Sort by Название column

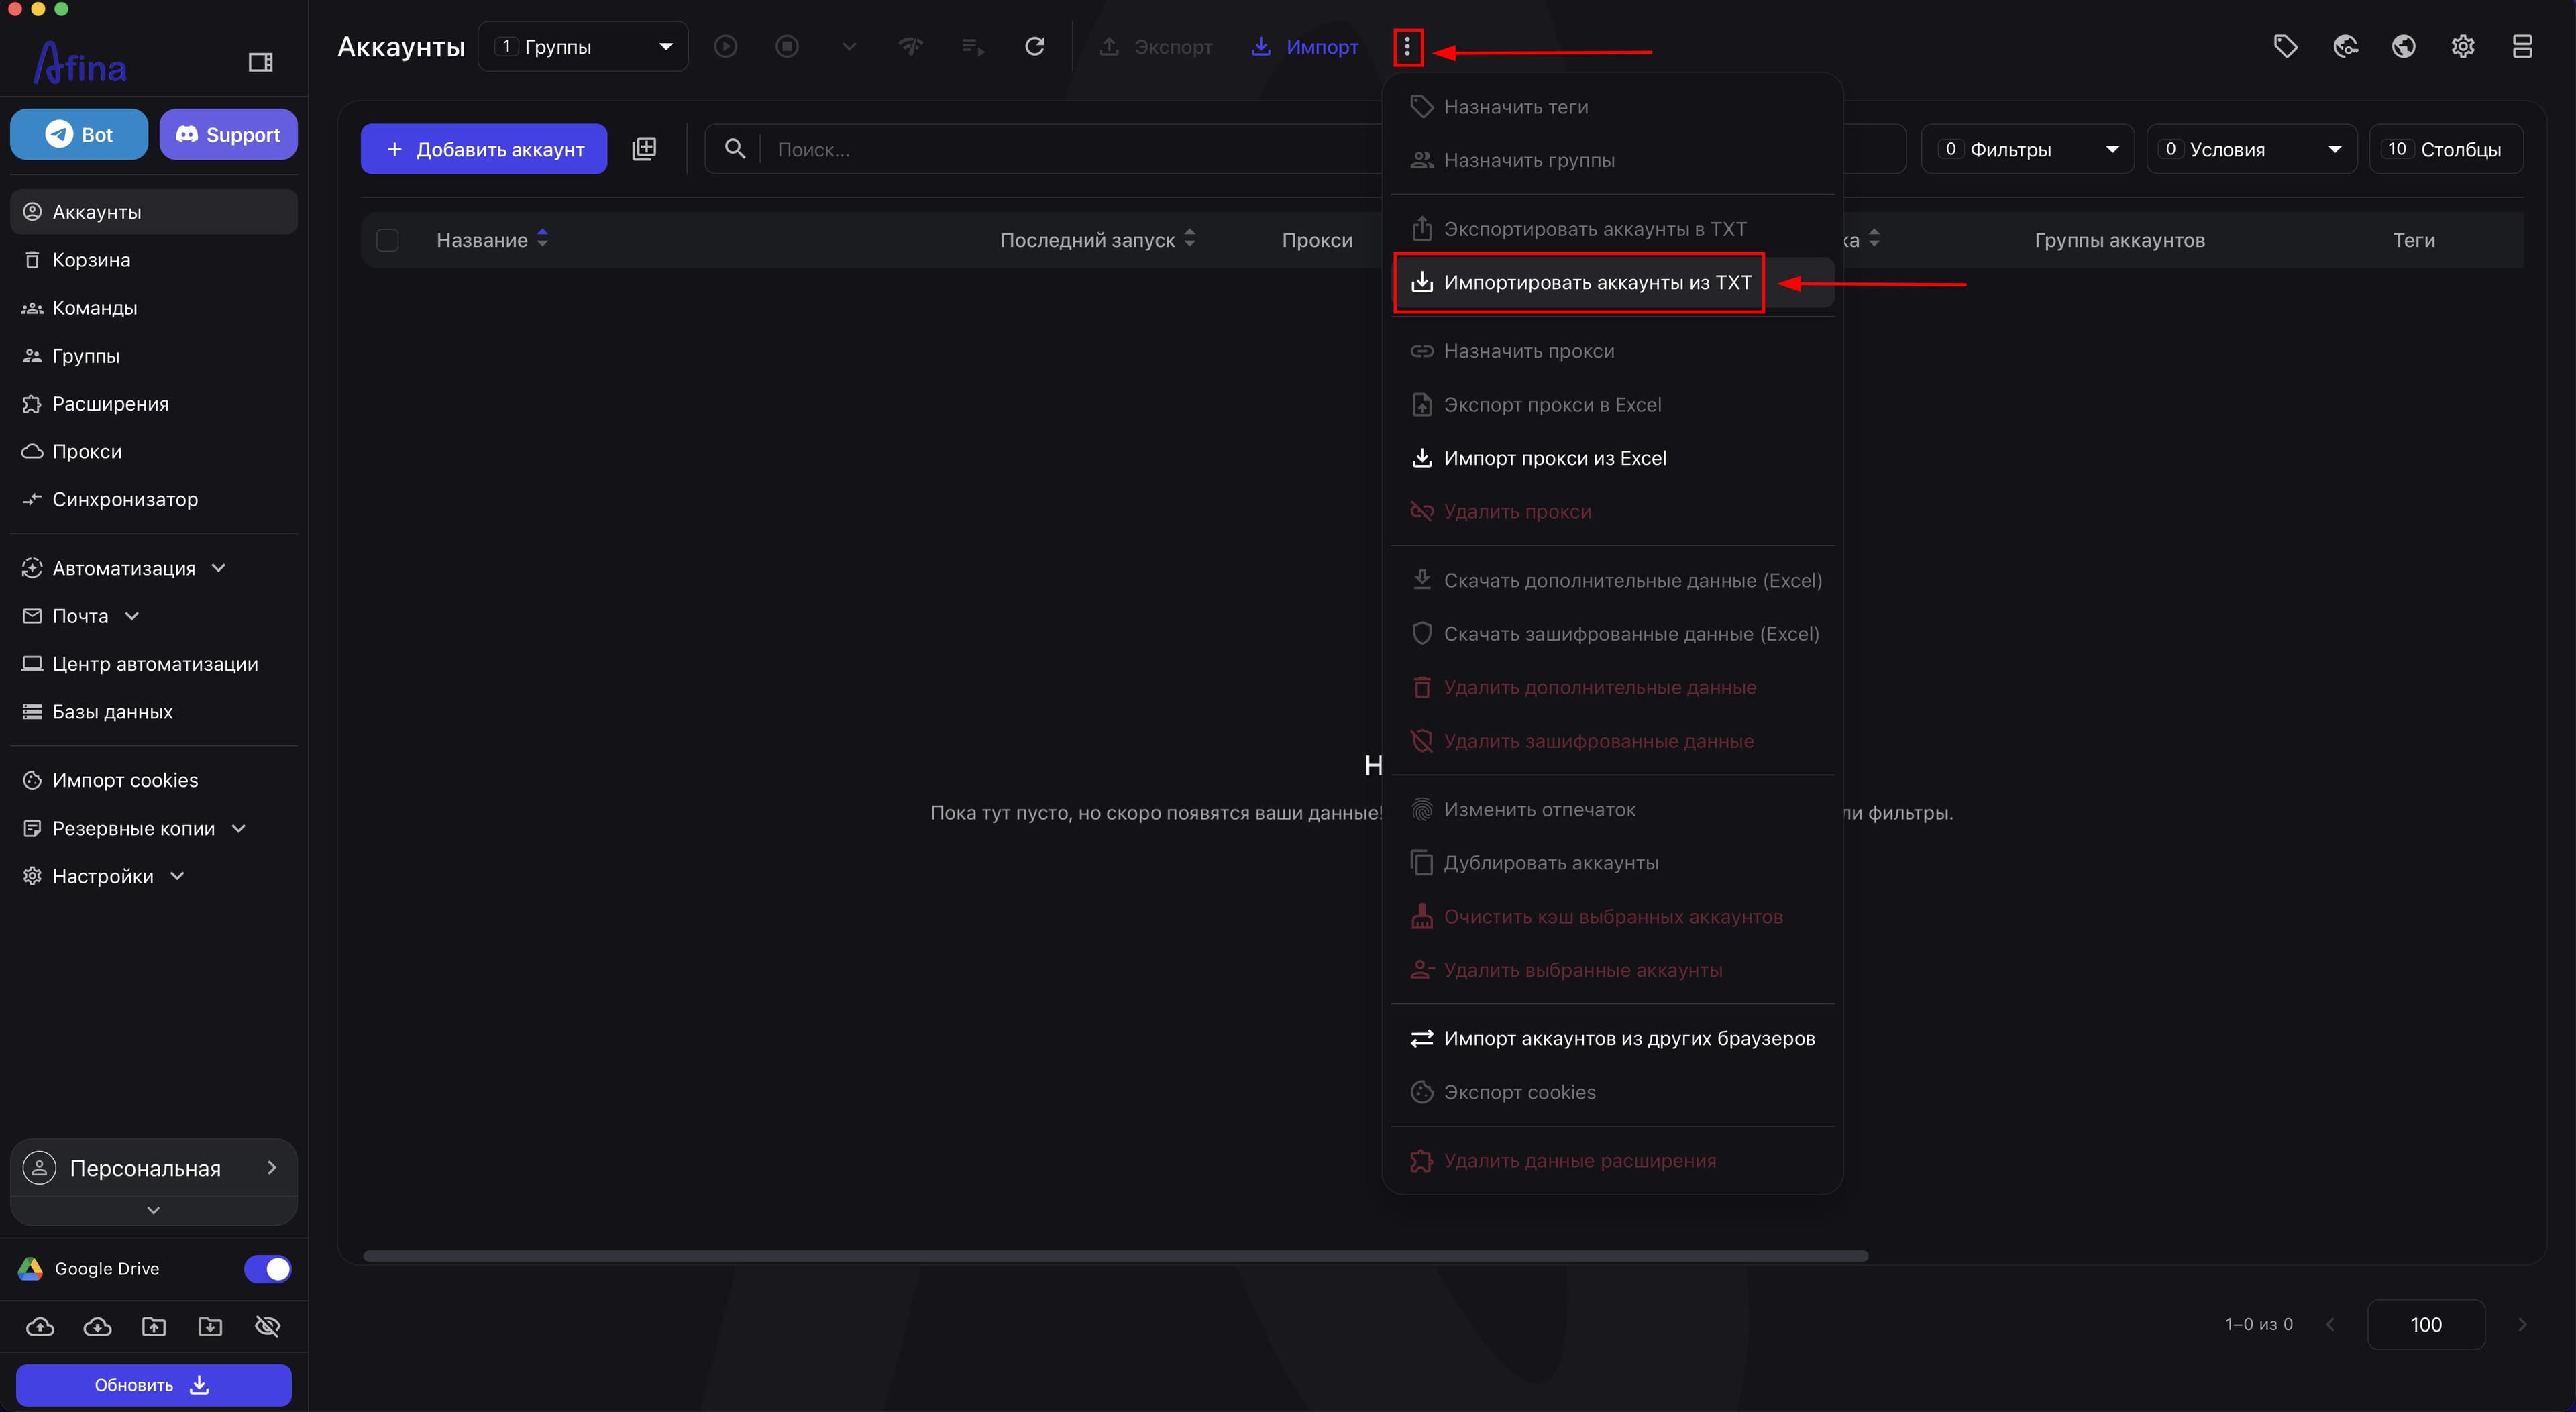tap(492, 240)
